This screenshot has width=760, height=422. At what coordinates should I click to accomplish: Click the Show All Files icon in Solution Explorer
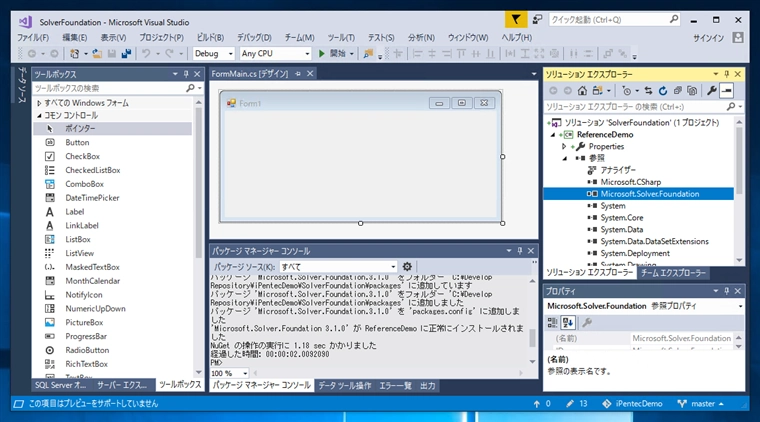[x=692, y=91]
